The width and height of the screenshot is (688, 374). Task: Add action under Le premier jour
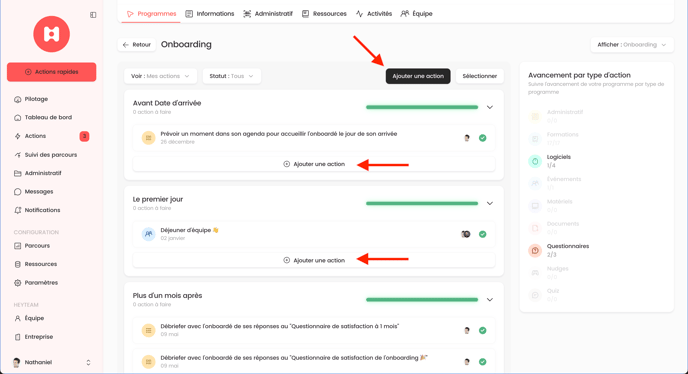coord(314,260)
